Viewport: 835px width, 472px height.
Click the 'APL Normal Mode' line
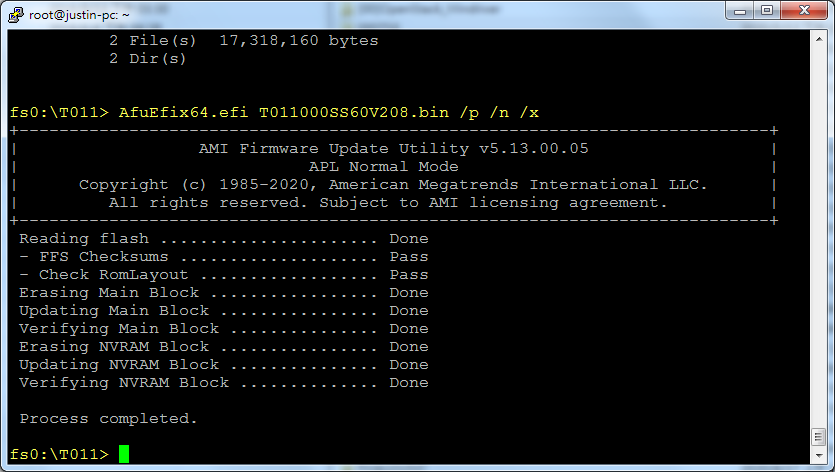coord(384,166)
